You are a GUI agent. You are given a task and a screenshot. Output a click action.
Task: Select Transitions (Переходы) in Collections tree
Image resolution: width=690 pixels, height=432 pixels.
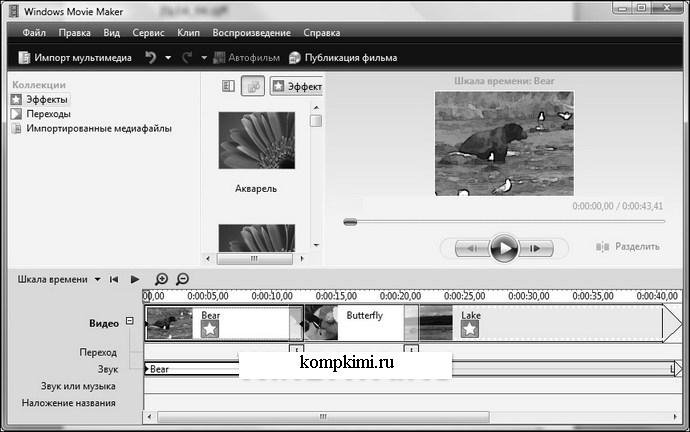48,114
